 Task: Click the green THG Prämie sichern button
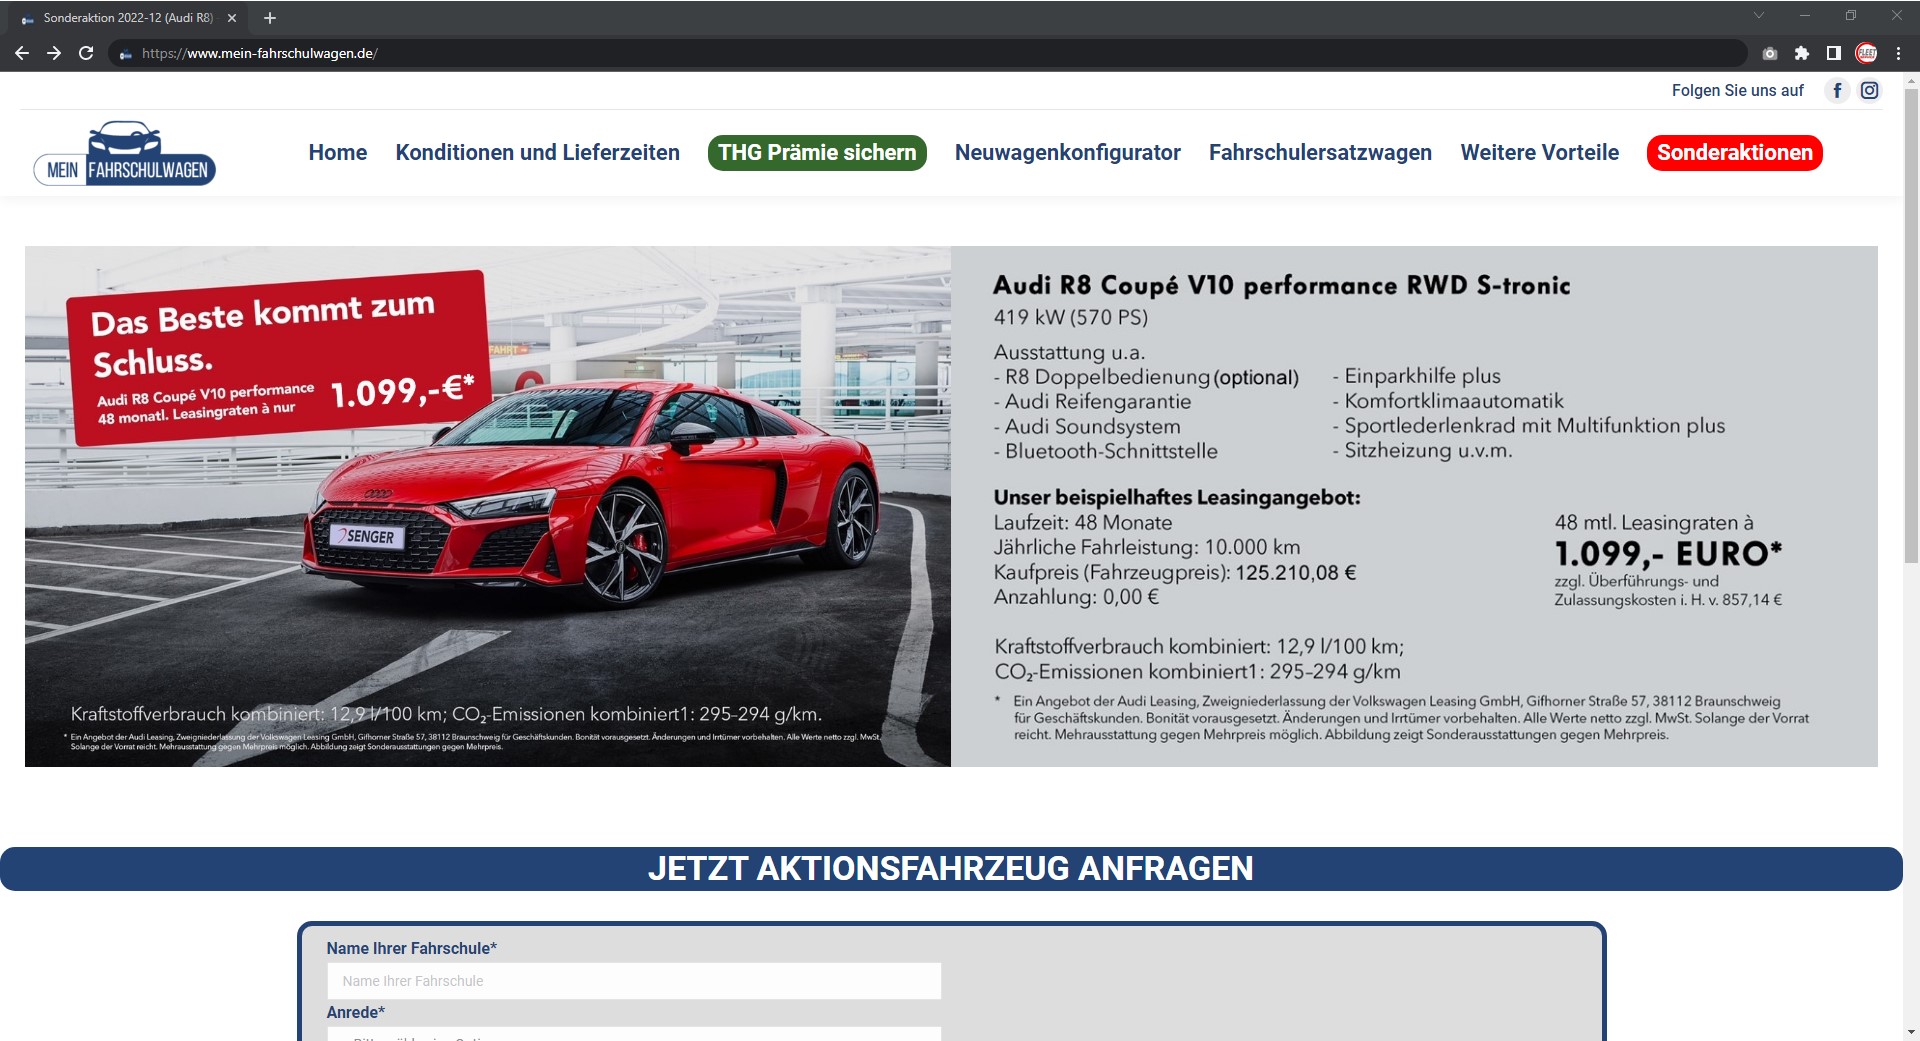pos(817,153)
